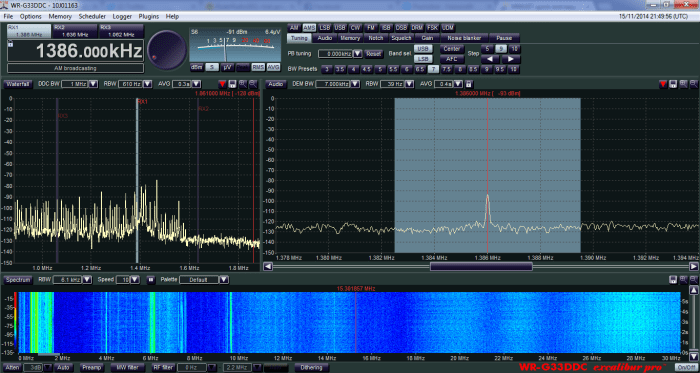Click the waterfall color intensity scale bar
This screenshot has height=373, width=700.
tap(15, 322)
